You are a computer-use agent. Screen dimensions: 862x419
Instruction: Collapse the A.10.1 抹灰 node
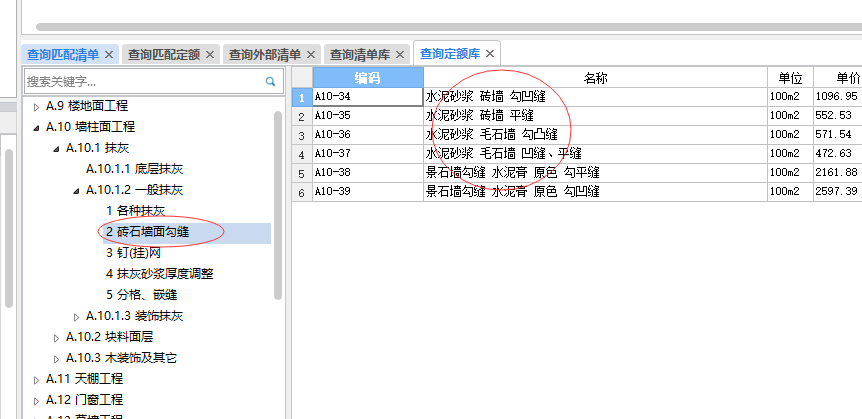click(x=56, y=148)
